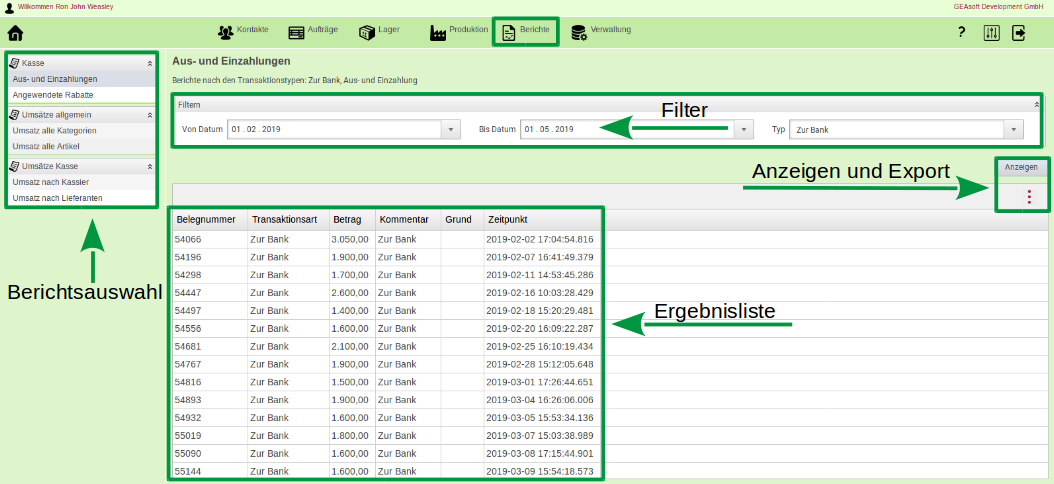Collapse the Filtern panel
1054x484 pixels.
[x=1037, y=104]
